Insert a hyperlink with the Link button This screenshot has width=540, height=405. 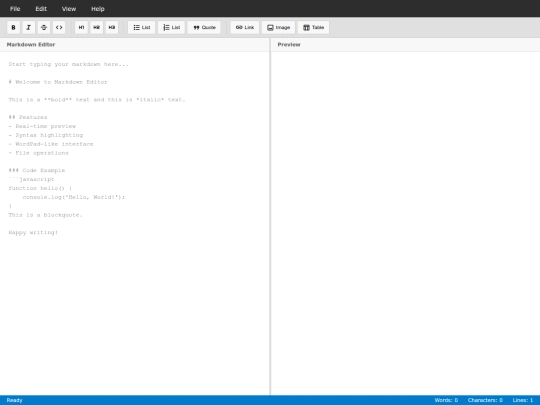[x=245, y=27]
